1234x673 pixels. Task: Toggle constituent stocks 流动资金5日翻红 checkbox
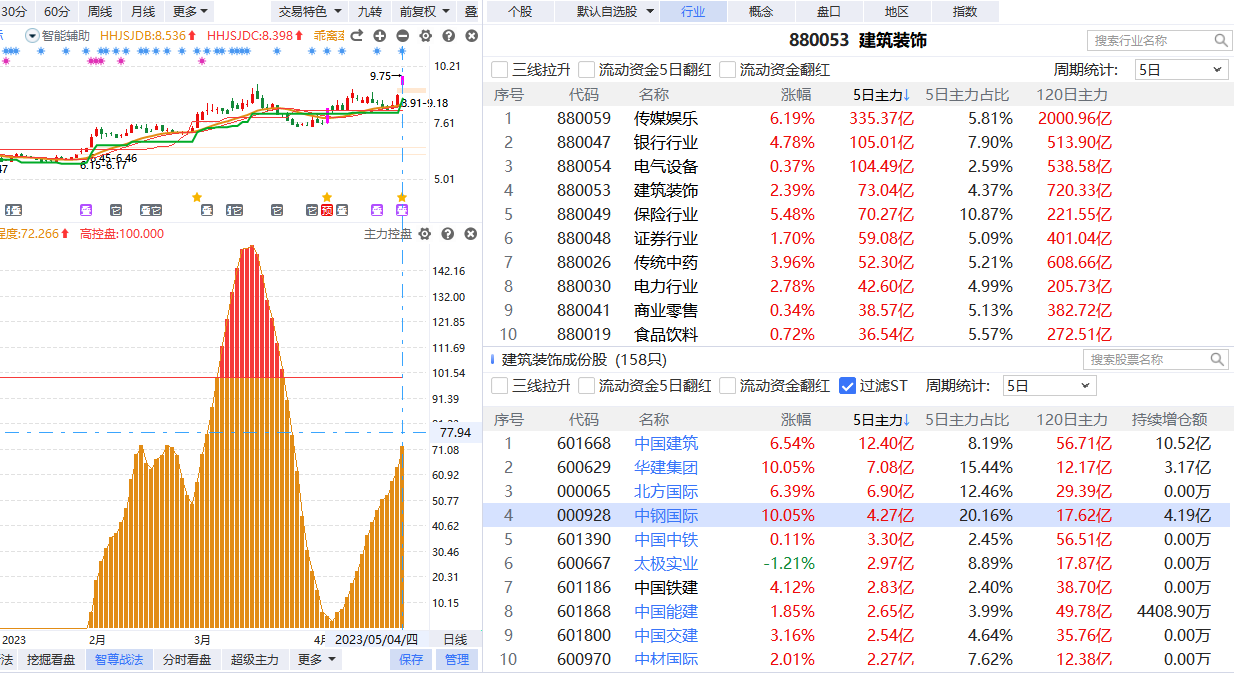pos(586,386)
